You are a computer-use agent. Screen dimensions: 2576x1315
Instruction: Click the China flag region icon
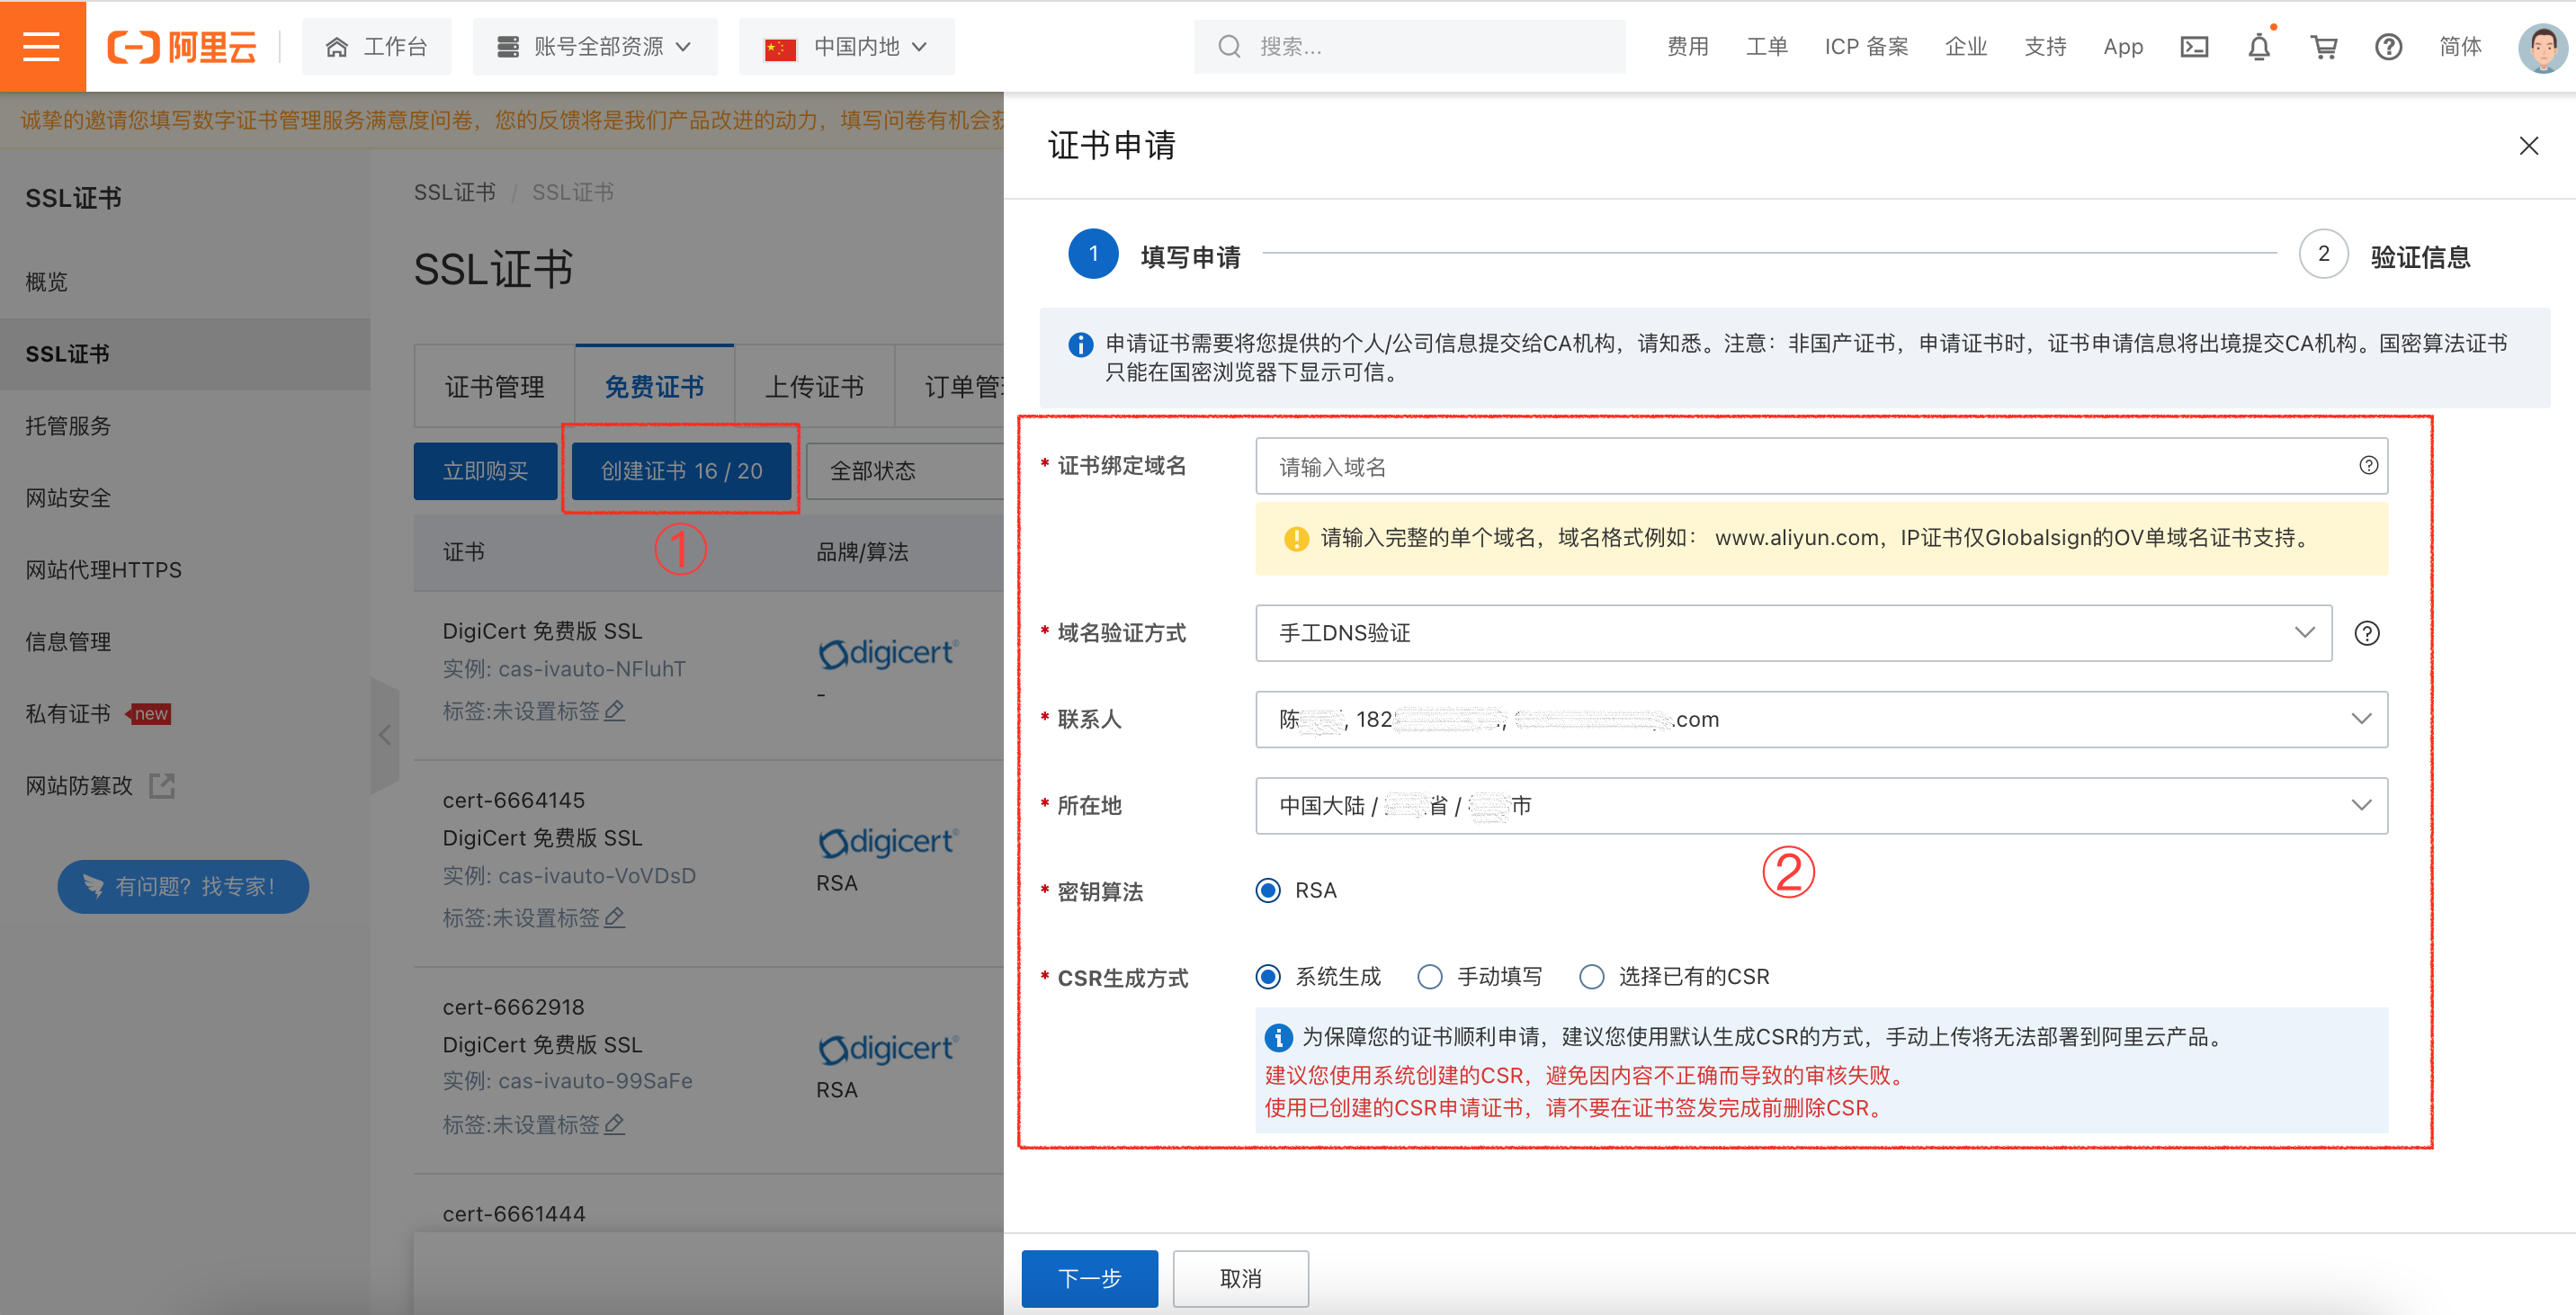(780, 48)
